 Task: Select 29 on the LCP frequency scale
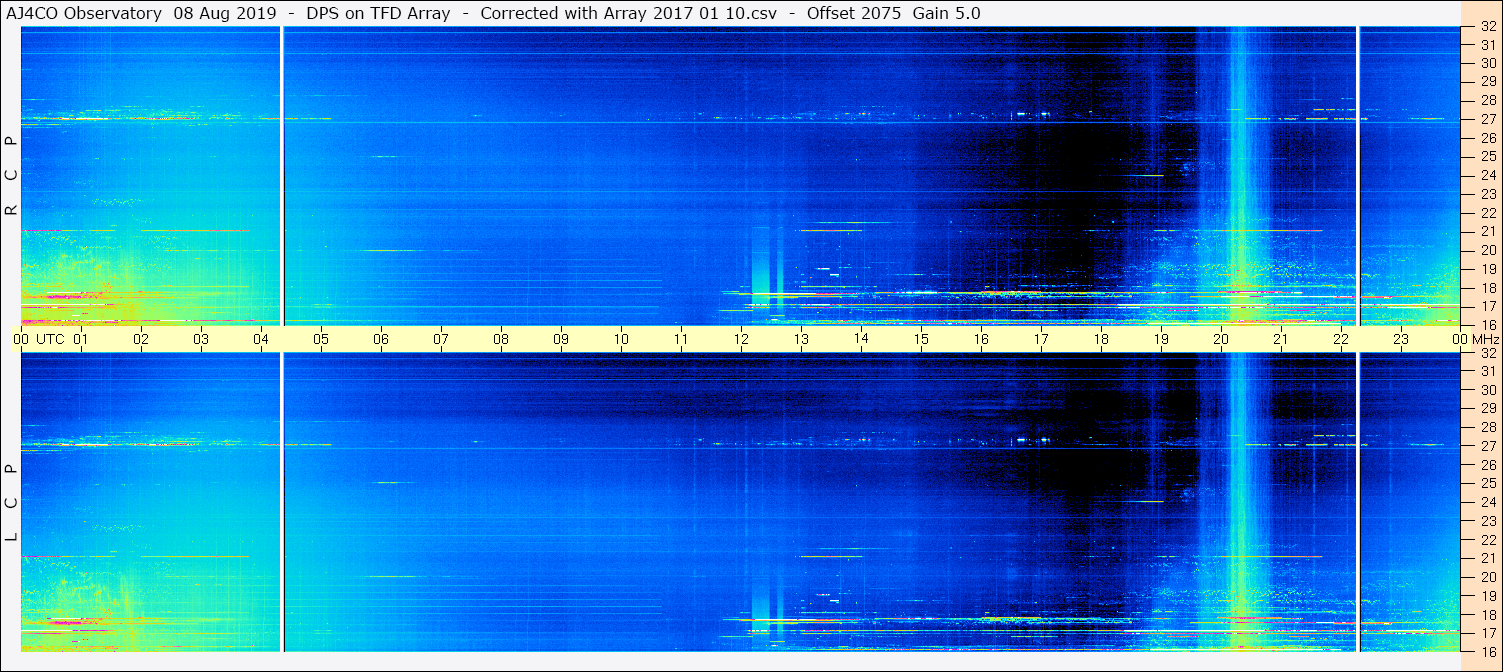point(1487,408)
